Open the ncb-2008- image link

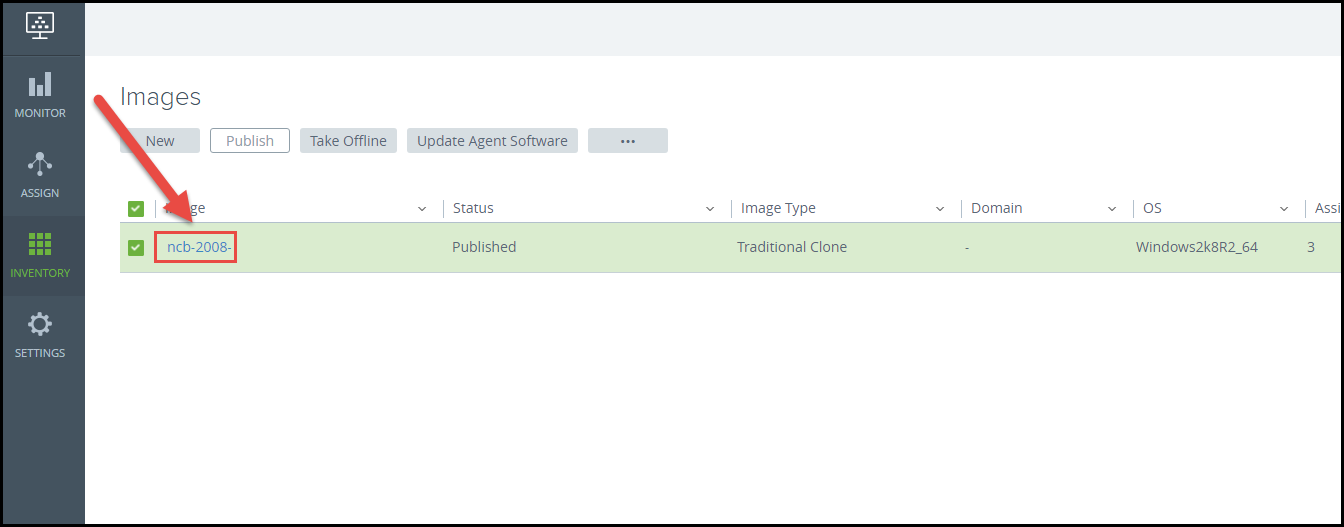(198, 247)
